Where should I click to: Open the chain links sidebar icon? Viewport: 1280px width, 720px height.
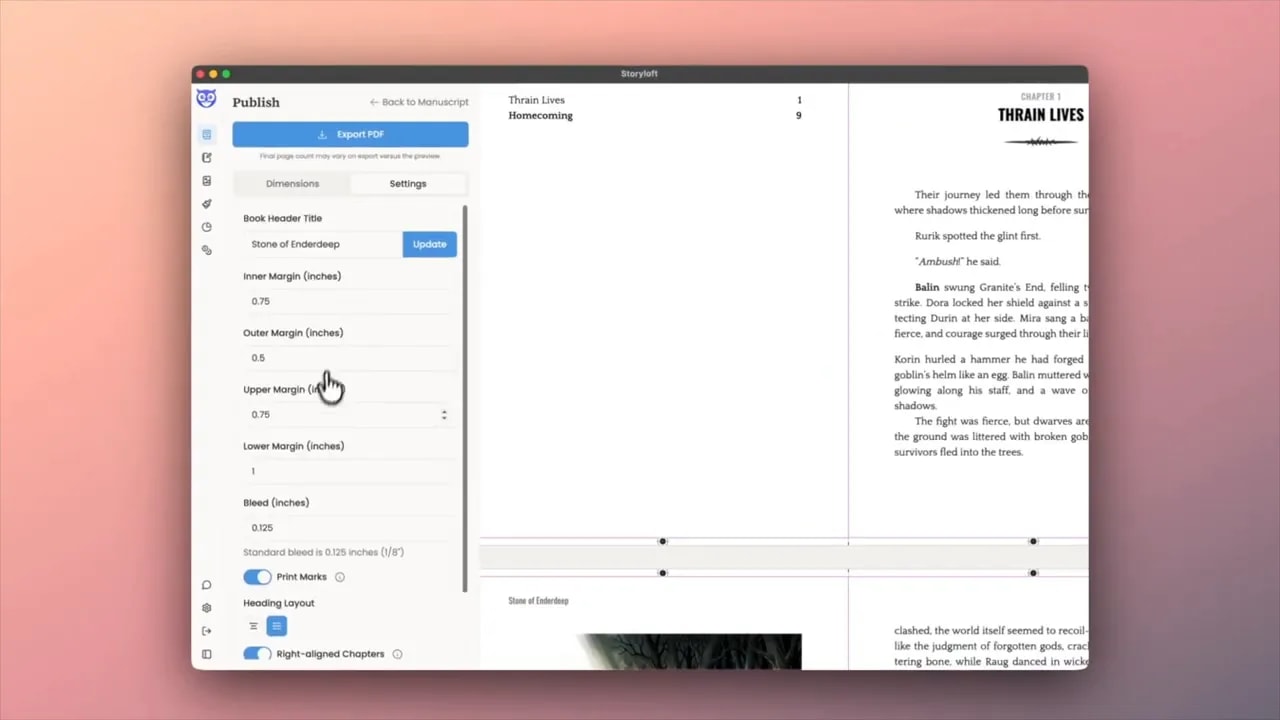coord(207,250)
